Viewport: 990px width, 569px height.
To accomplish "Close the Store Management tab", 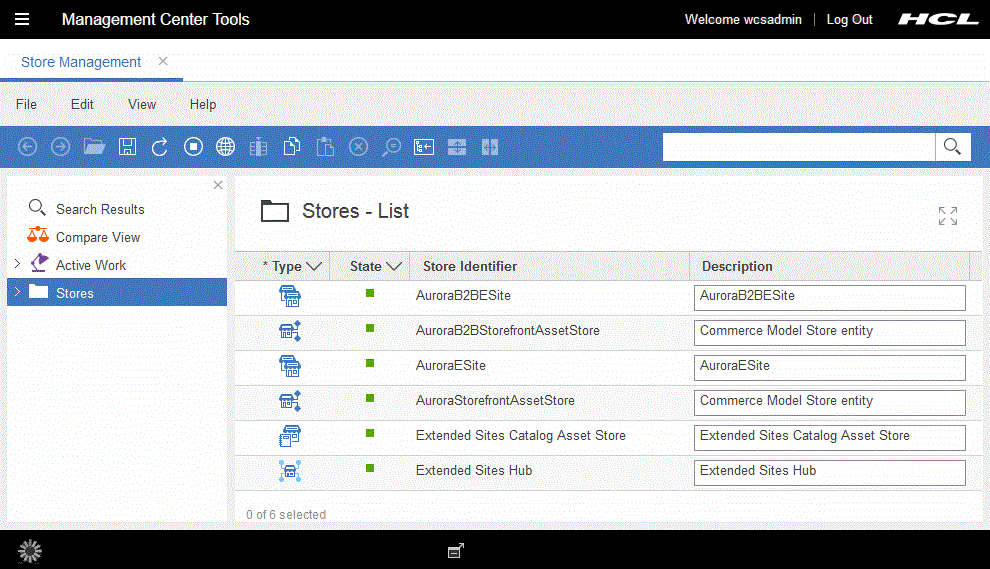I will 163,61.
